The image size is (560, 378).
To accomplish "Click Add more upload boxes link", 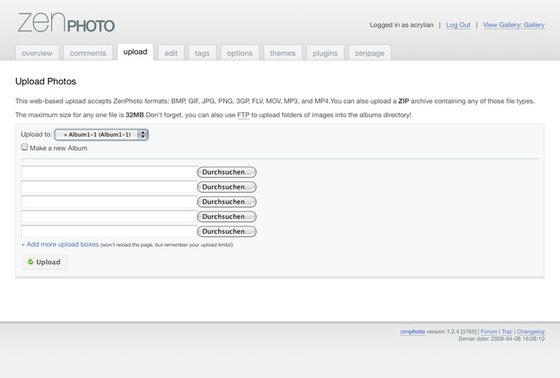I will [60, 244].
